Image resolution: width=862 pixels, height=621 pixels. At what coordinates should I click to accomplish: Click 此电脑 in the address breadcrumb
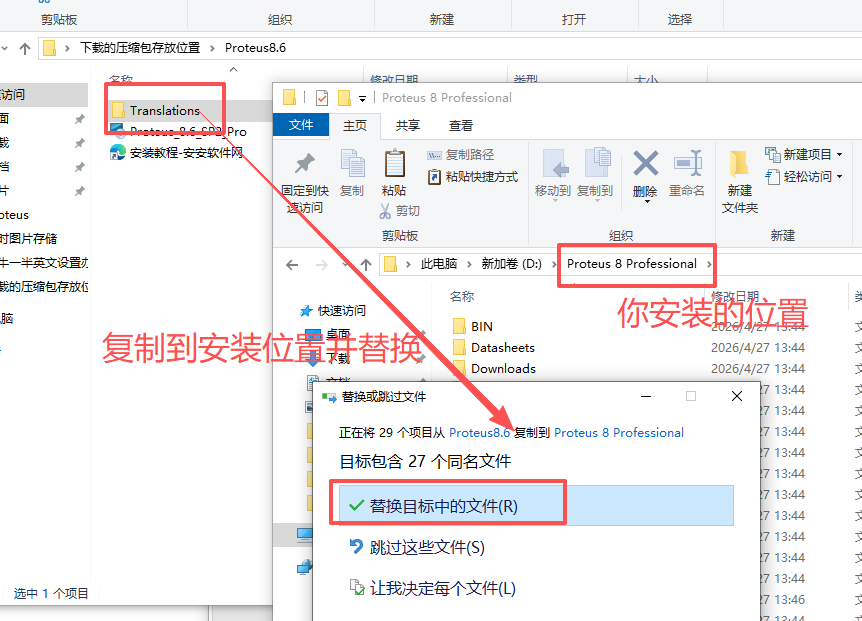439,264
